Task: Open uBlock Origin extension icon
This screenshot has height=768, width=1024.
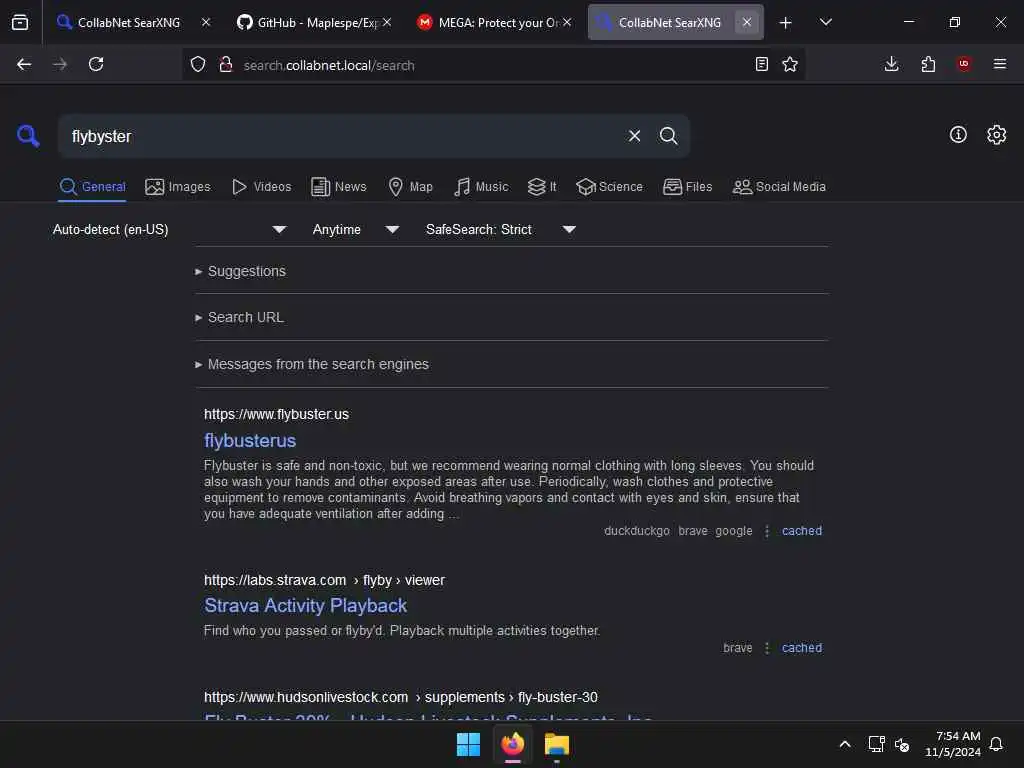Action: (964, 64)
